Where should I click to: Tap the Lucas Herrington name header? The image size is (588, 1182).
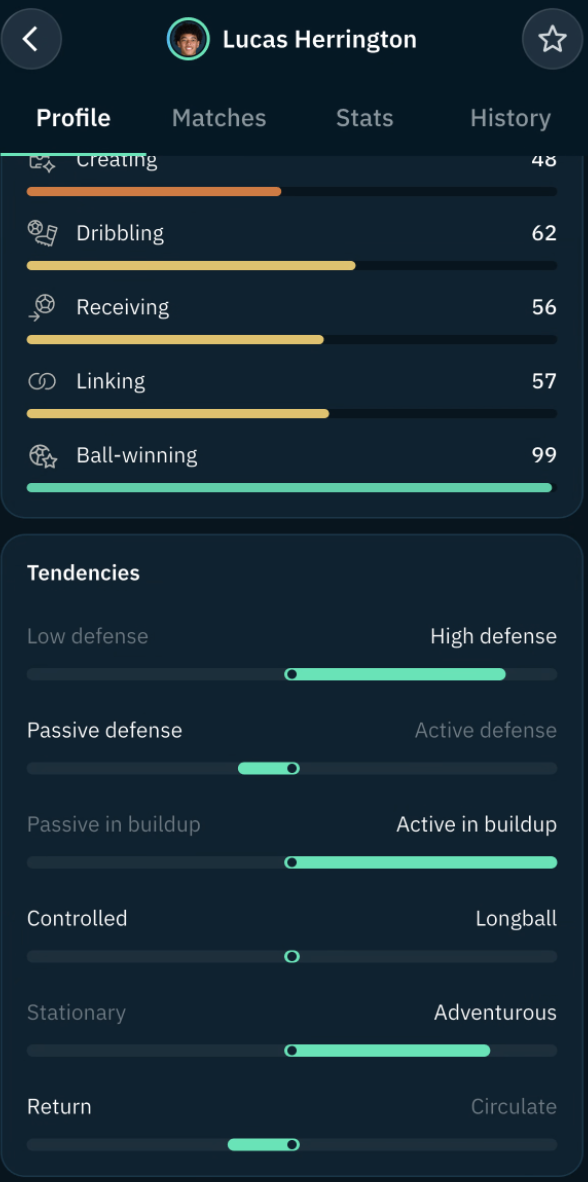coord(319,39)
